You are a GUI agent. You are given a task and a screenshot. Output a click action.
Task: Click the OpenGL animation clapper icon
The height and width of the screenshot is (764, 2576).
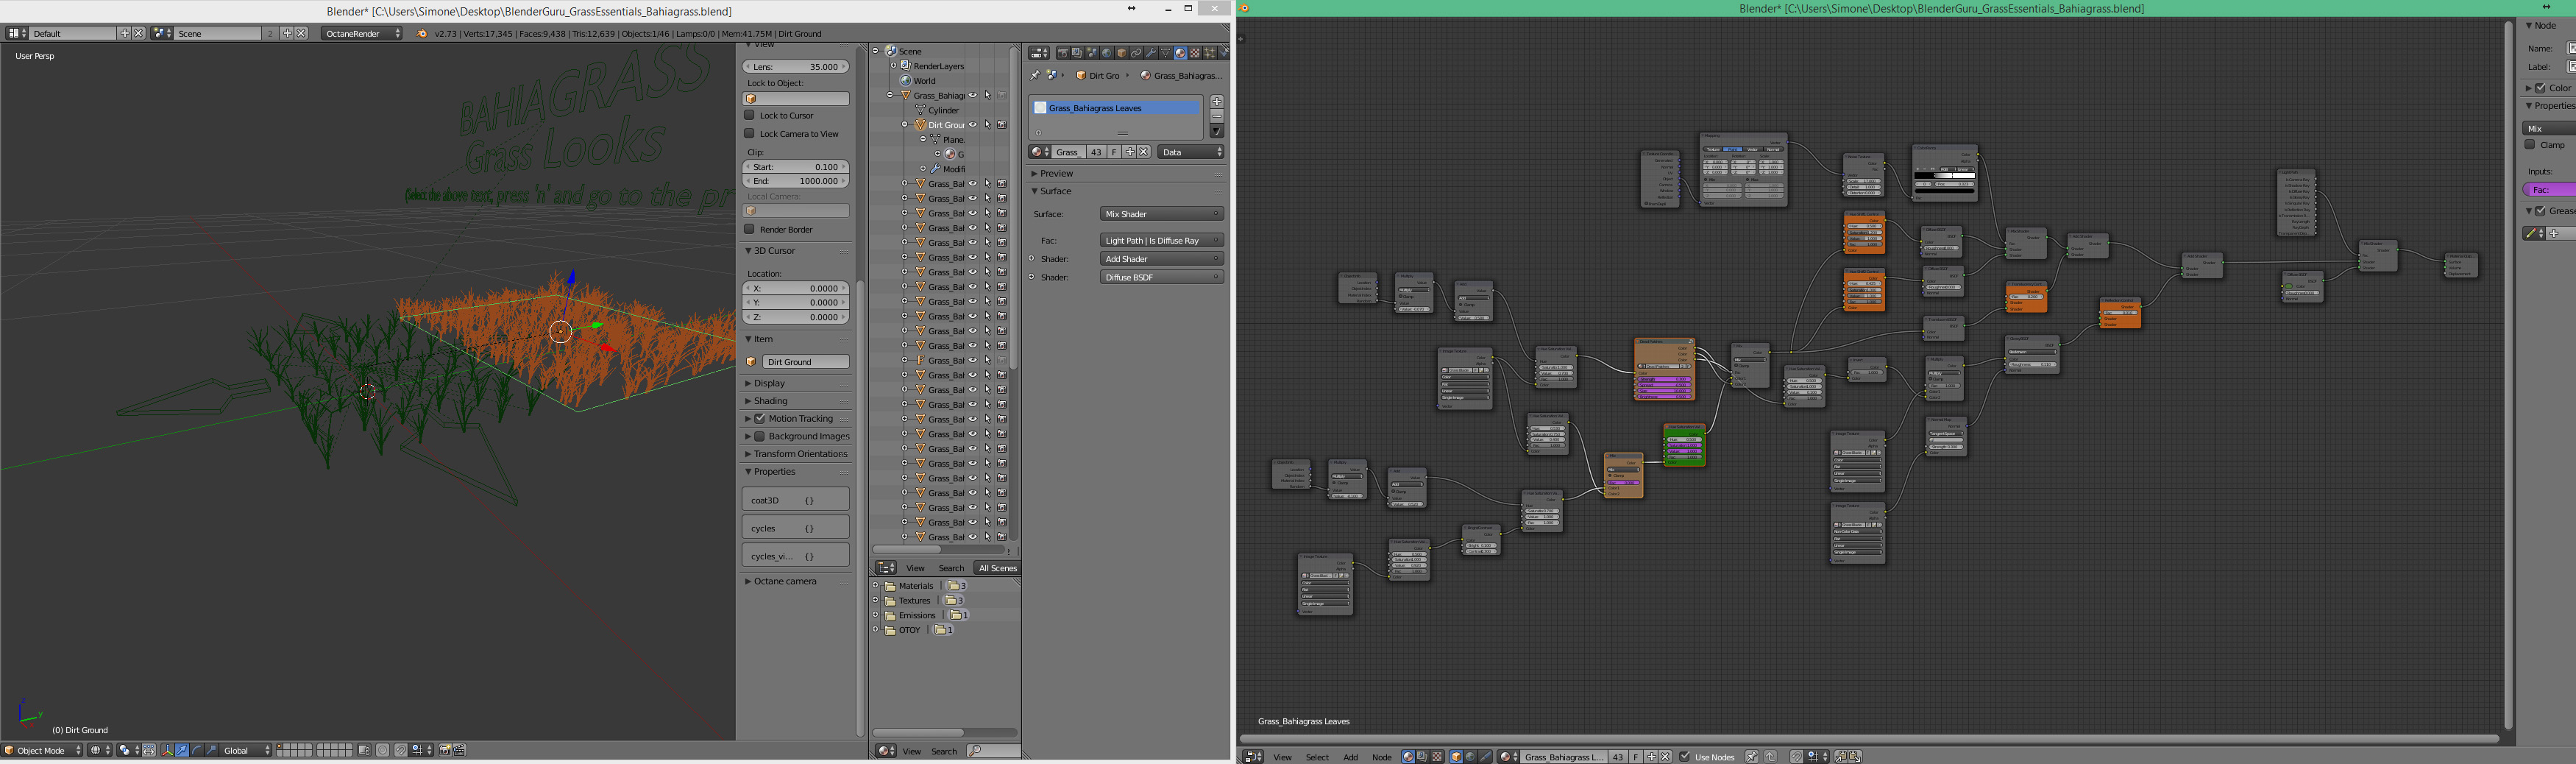pyautogui.click(x=459, y=750)
